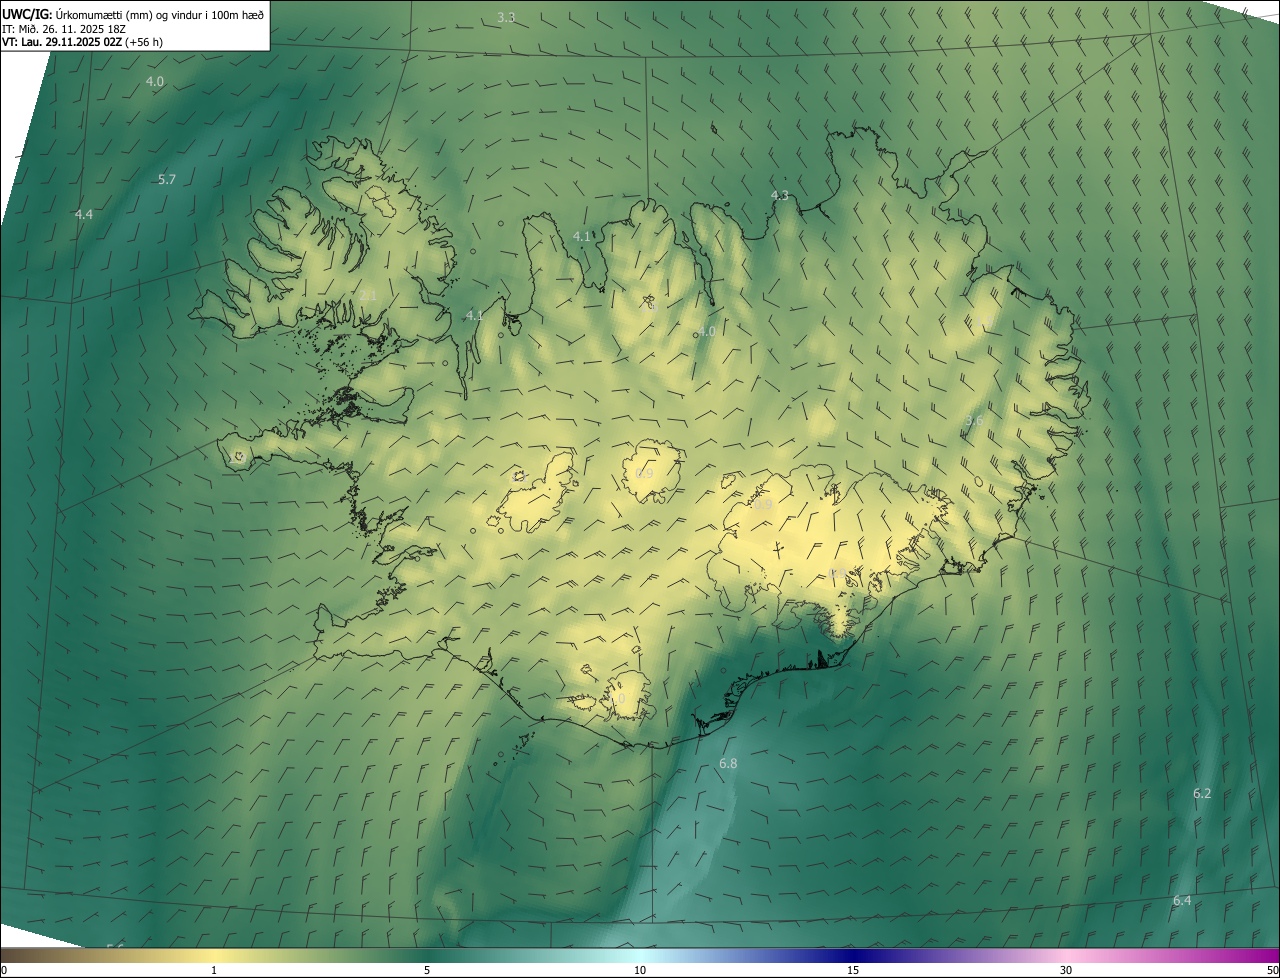Click the 4.3 value label on the map
Screen dimensions: 1280x978
[780, 196]
